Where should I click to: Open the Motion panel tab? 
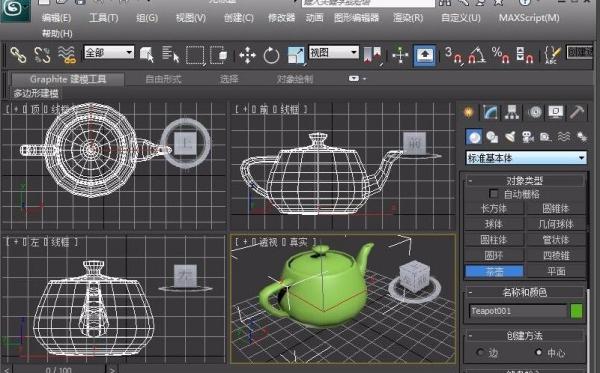coord(535,112)
